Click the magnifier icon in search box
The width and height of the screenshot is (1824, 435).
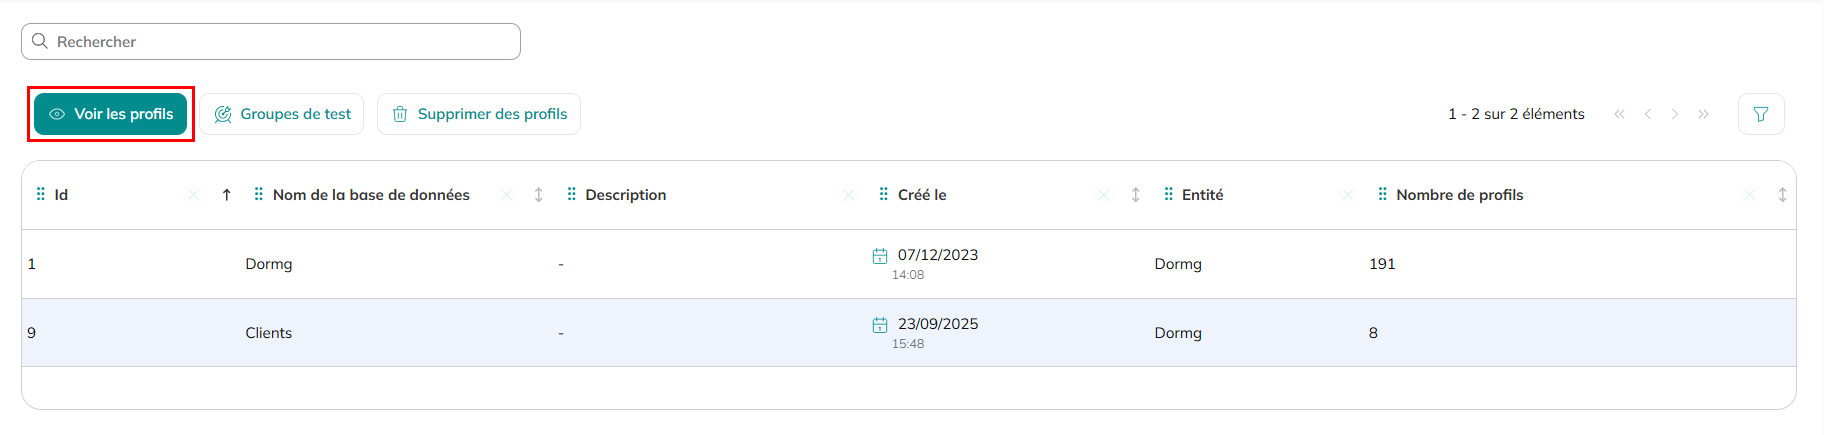[40, 41]
